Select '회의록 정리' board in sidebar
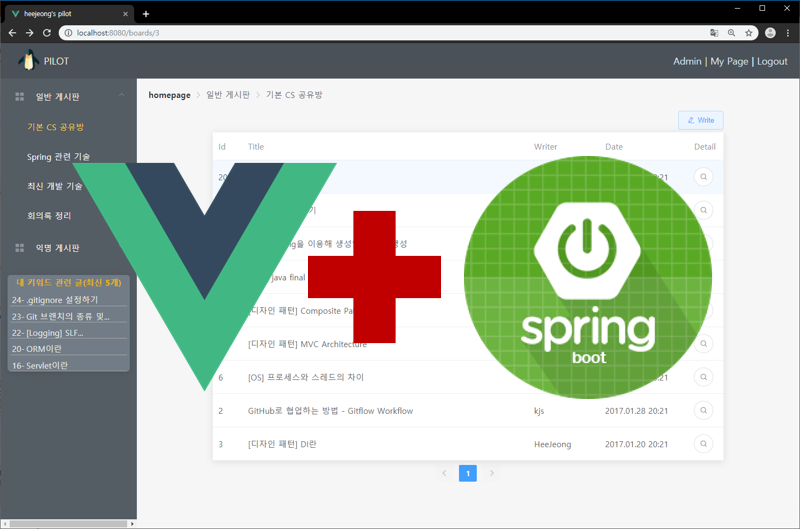Image resolution: width=800 pixels, height=529 pixels. click(x=49, y=216)
